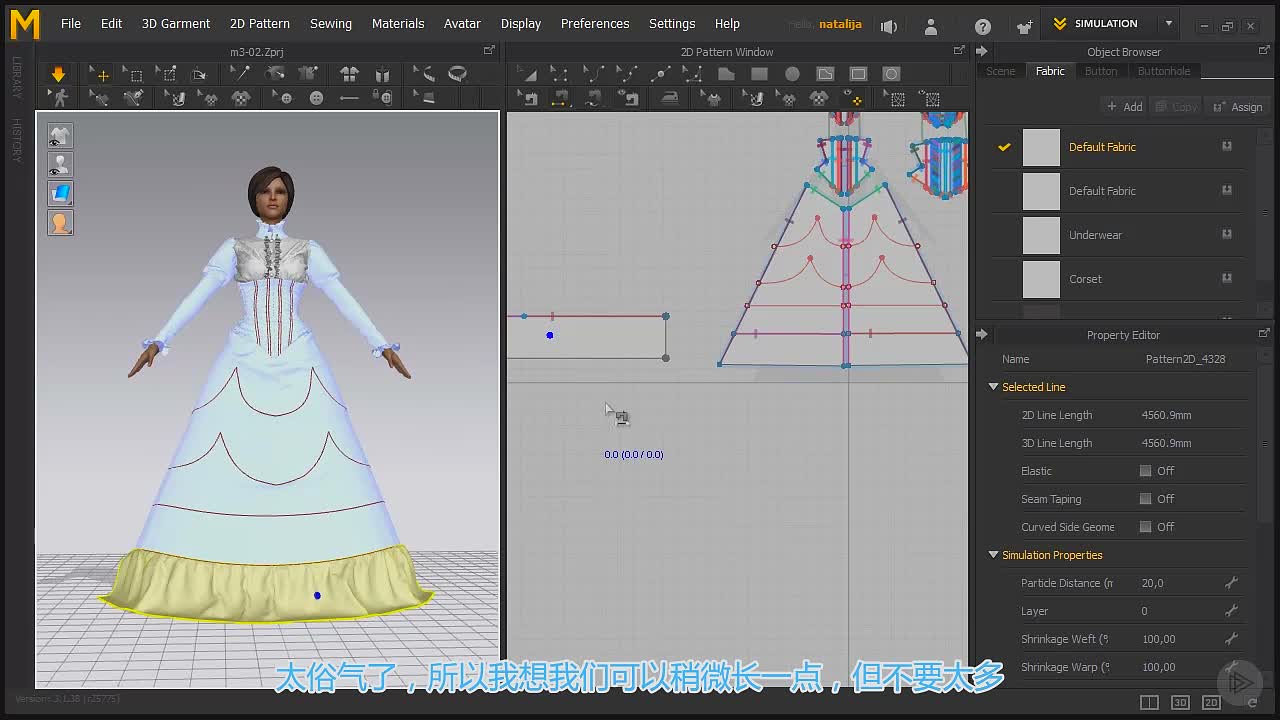Enable the Elastic checkbox
Image resolution: width=1280 pixels, height=720 pixels.
(1145, 471)
